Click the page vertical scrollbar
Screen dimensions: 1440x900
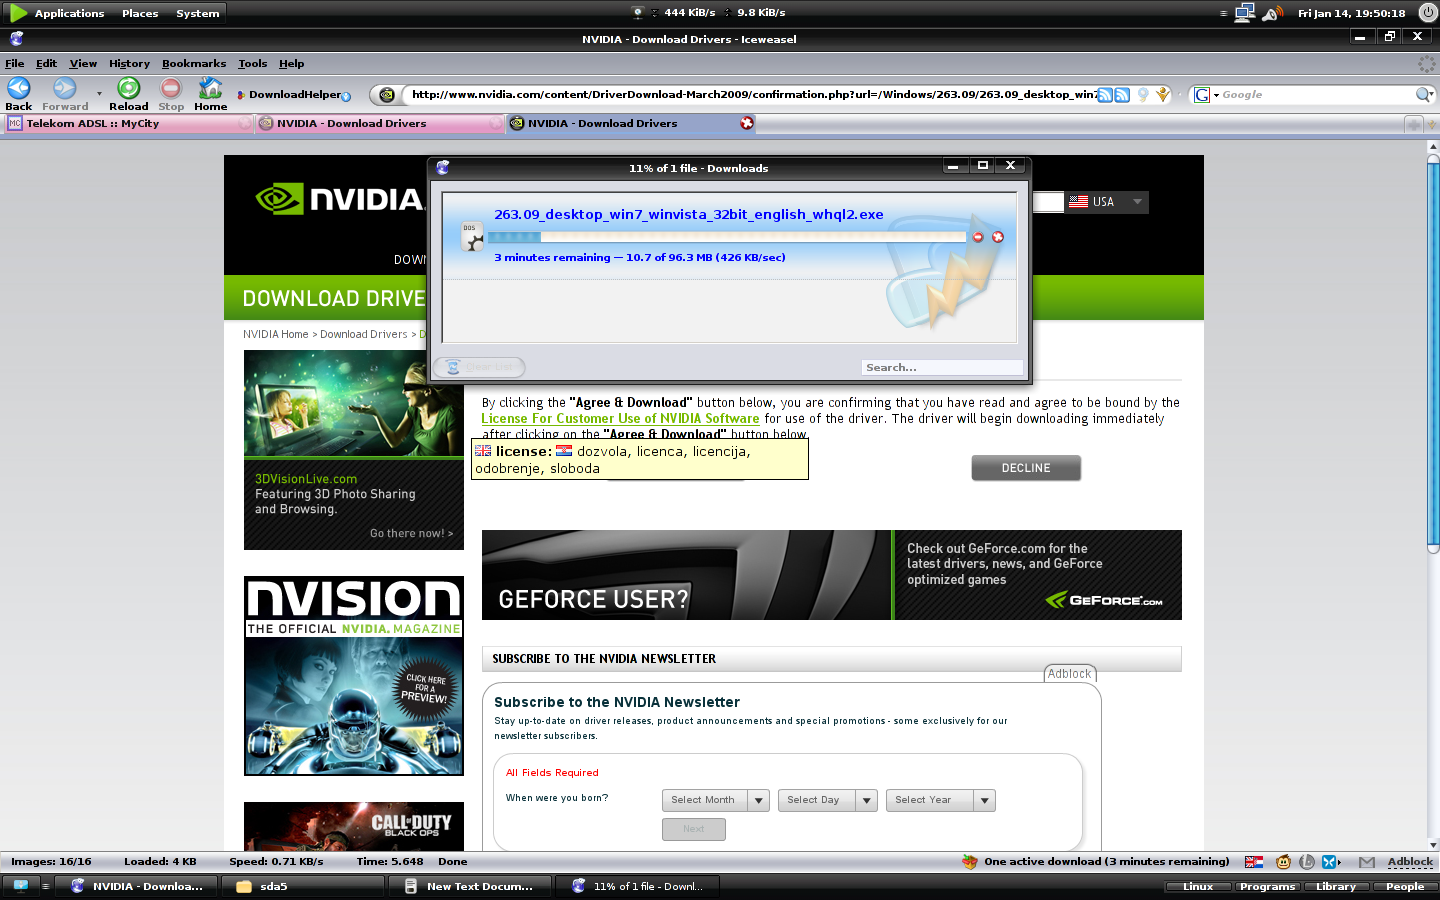tap(1433, 352)
